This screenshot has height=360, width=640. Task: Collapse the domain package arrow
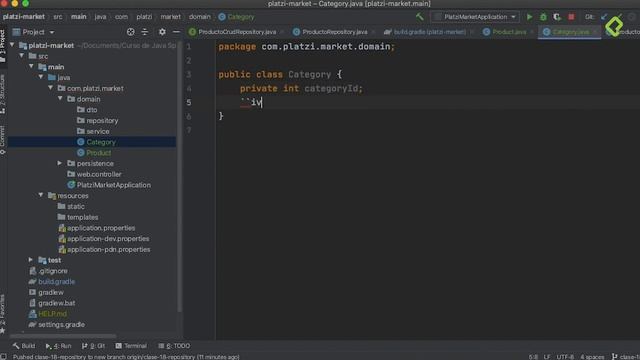(60, 99)
